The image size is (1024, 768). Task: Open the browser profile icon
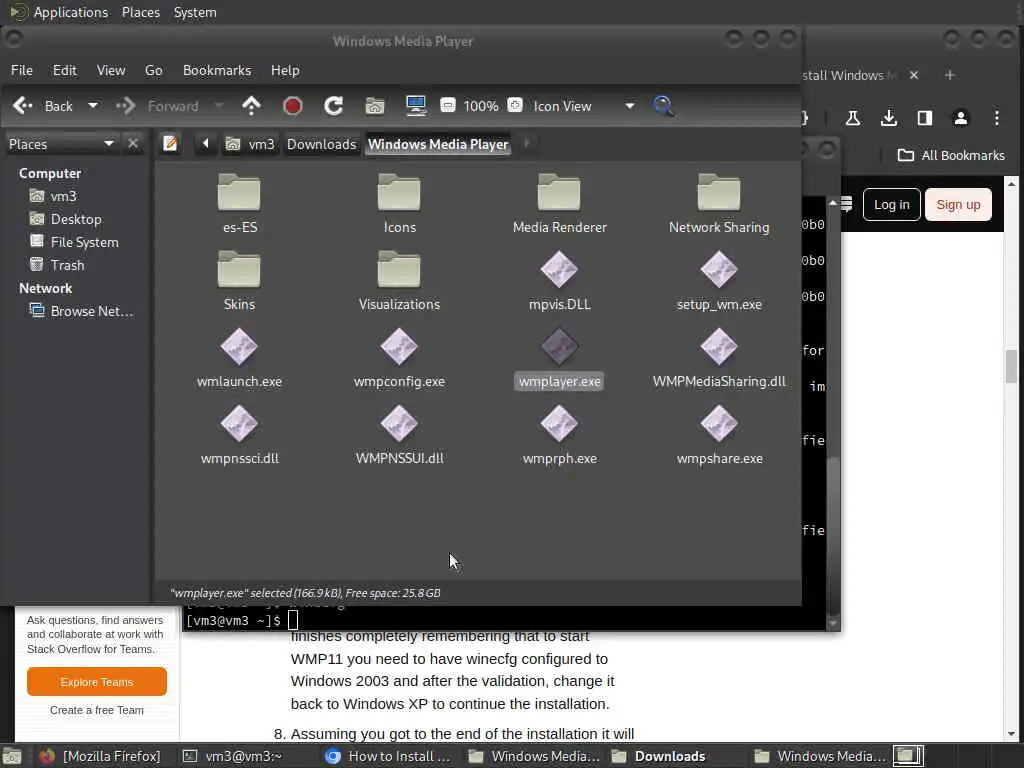(960, 118)
